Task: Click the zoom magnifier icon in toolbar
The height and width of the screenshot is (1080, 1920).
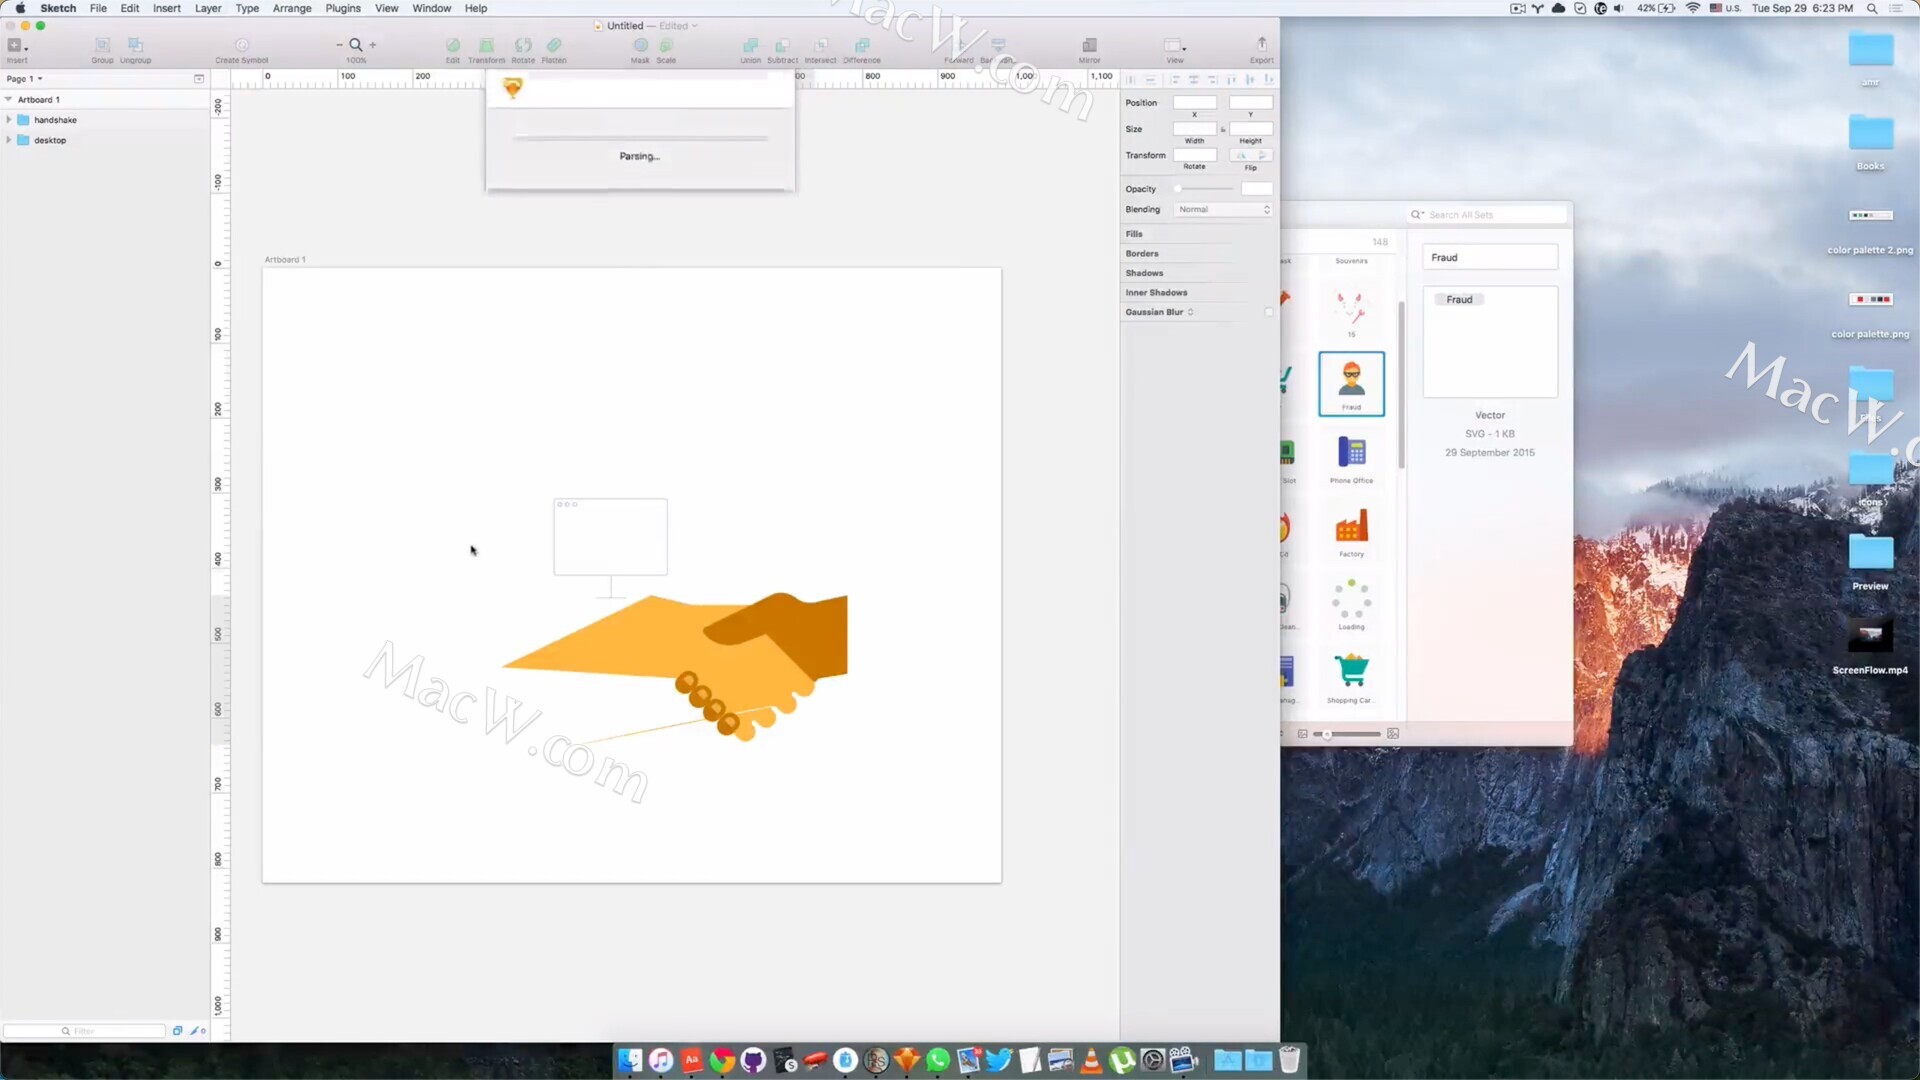Action: [356, 45]
